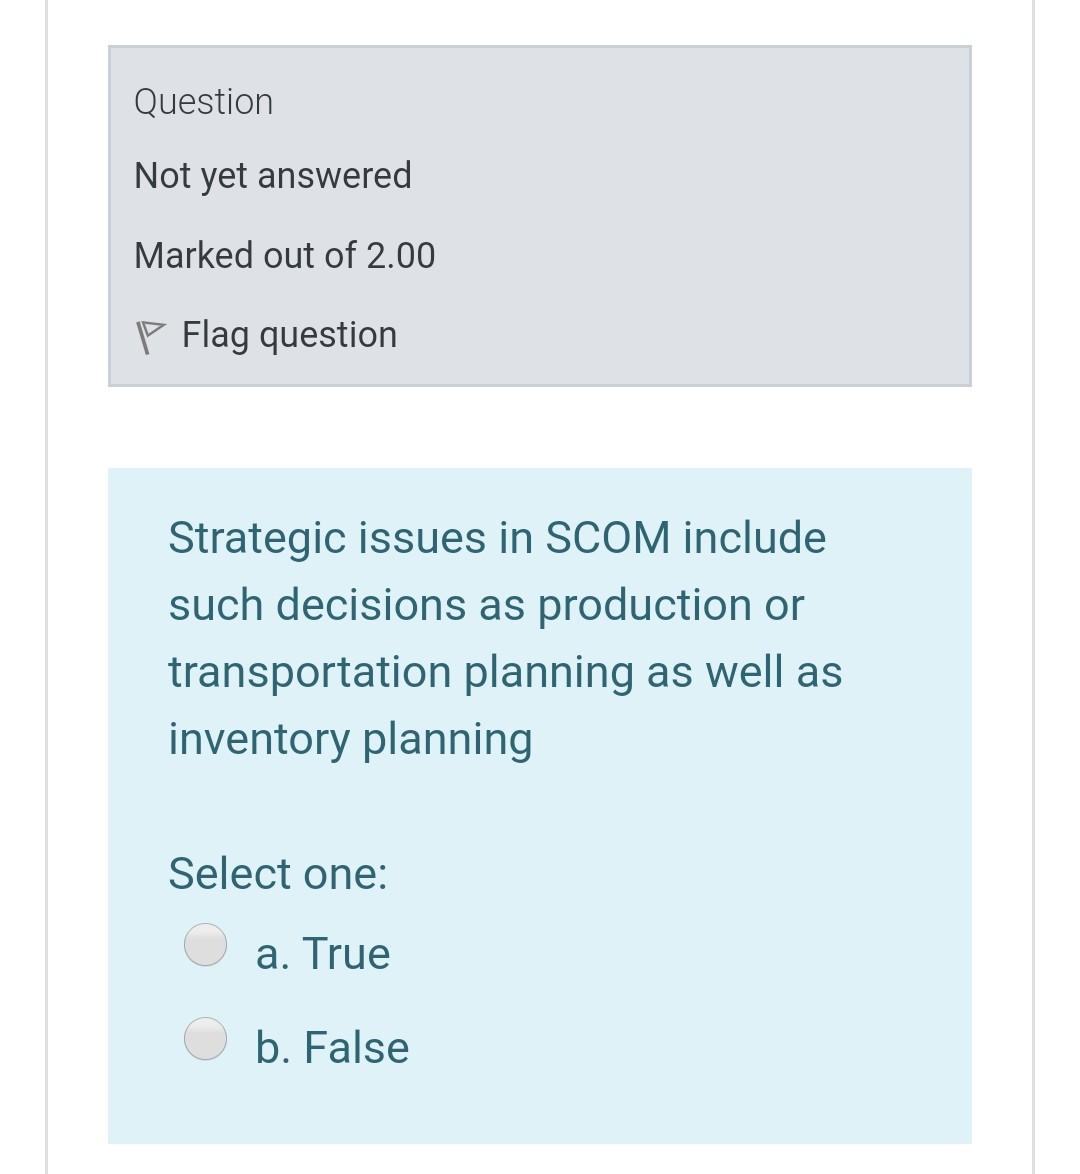The image size is (1080, 1174).
Task: Flag this question for review
Action: tap(288, 334)
